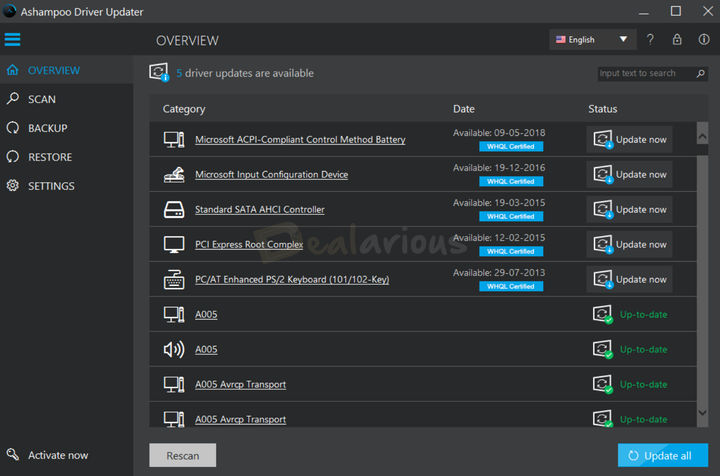Open PC/AT Enhanced PS/2 Keyboard link
The height and width of the screenshot is (476, 720).
click(292, 280)
